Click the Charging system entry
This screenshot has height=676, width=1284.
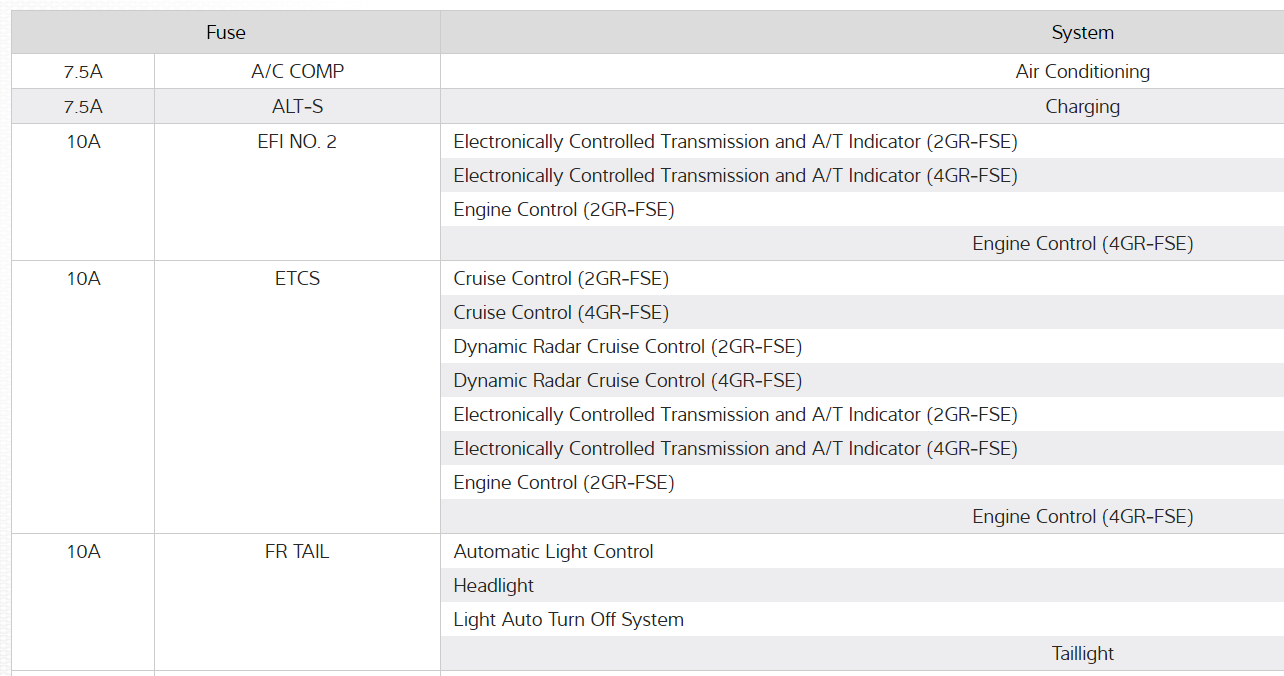(1082, 107)
